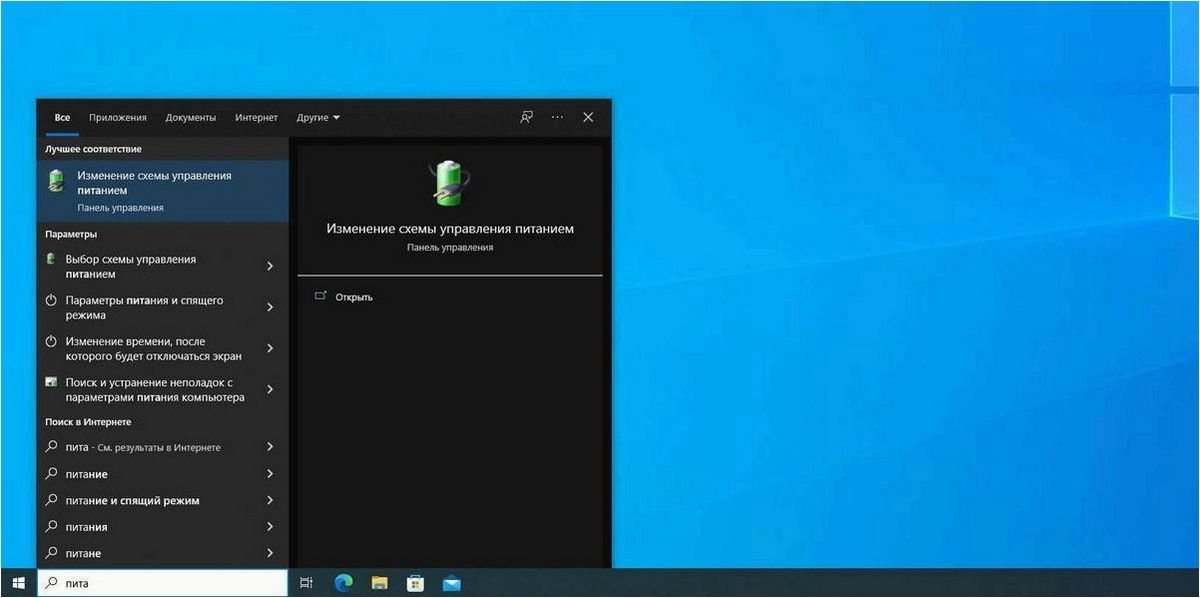1200x598 pixels.
Task: Click power icon beside Параметры питания и спящего режима
Action: click(52, 300)
